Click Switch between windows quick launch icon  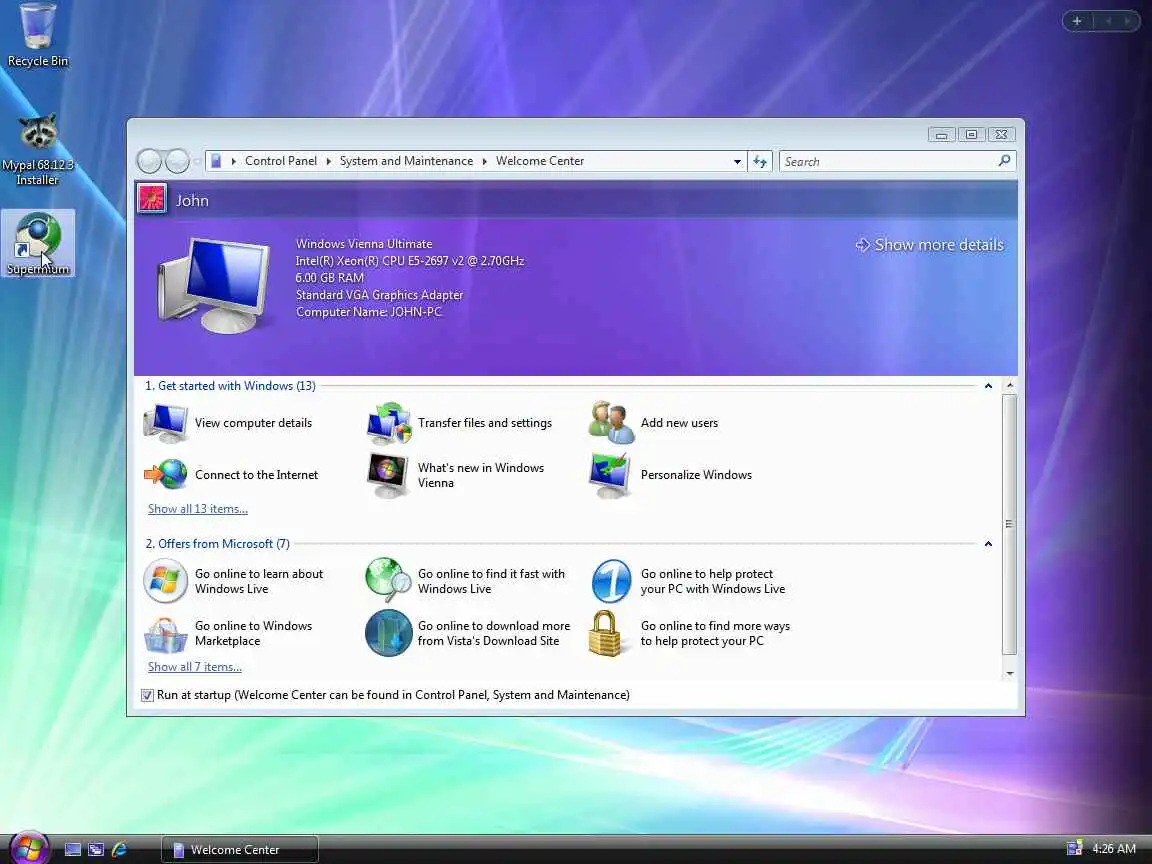96,849
